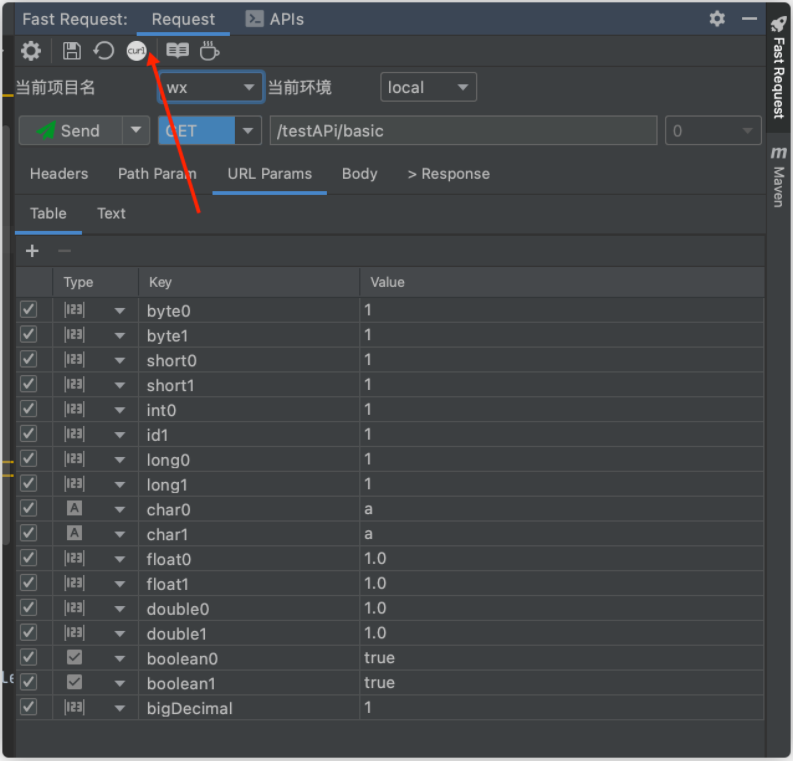Expand the environment dropdown showing local
The width and height of the screenshot is (793, 761).
tap(428, 88)
